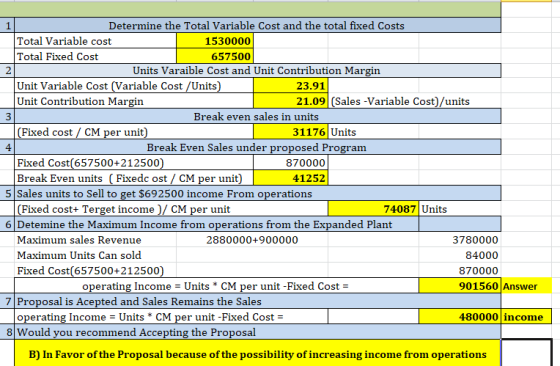Click the yellow 'income' cell
This screenshot has height=366, width=560.
click(x=526, y=317)
